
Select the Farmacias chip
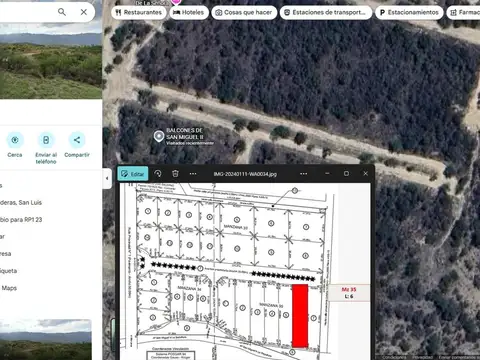point(464,13)
